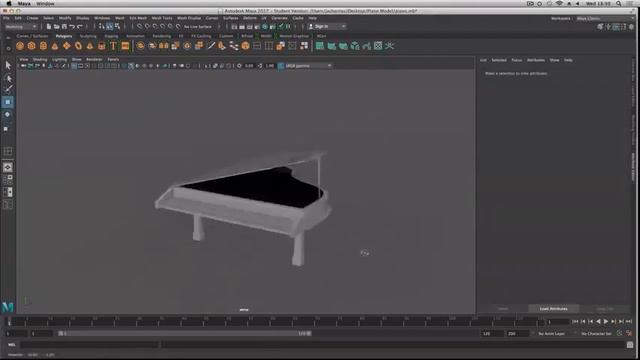Toggle Attribute Editor sidebar button at top right
The image size is (640, 360).
[616, 27]
